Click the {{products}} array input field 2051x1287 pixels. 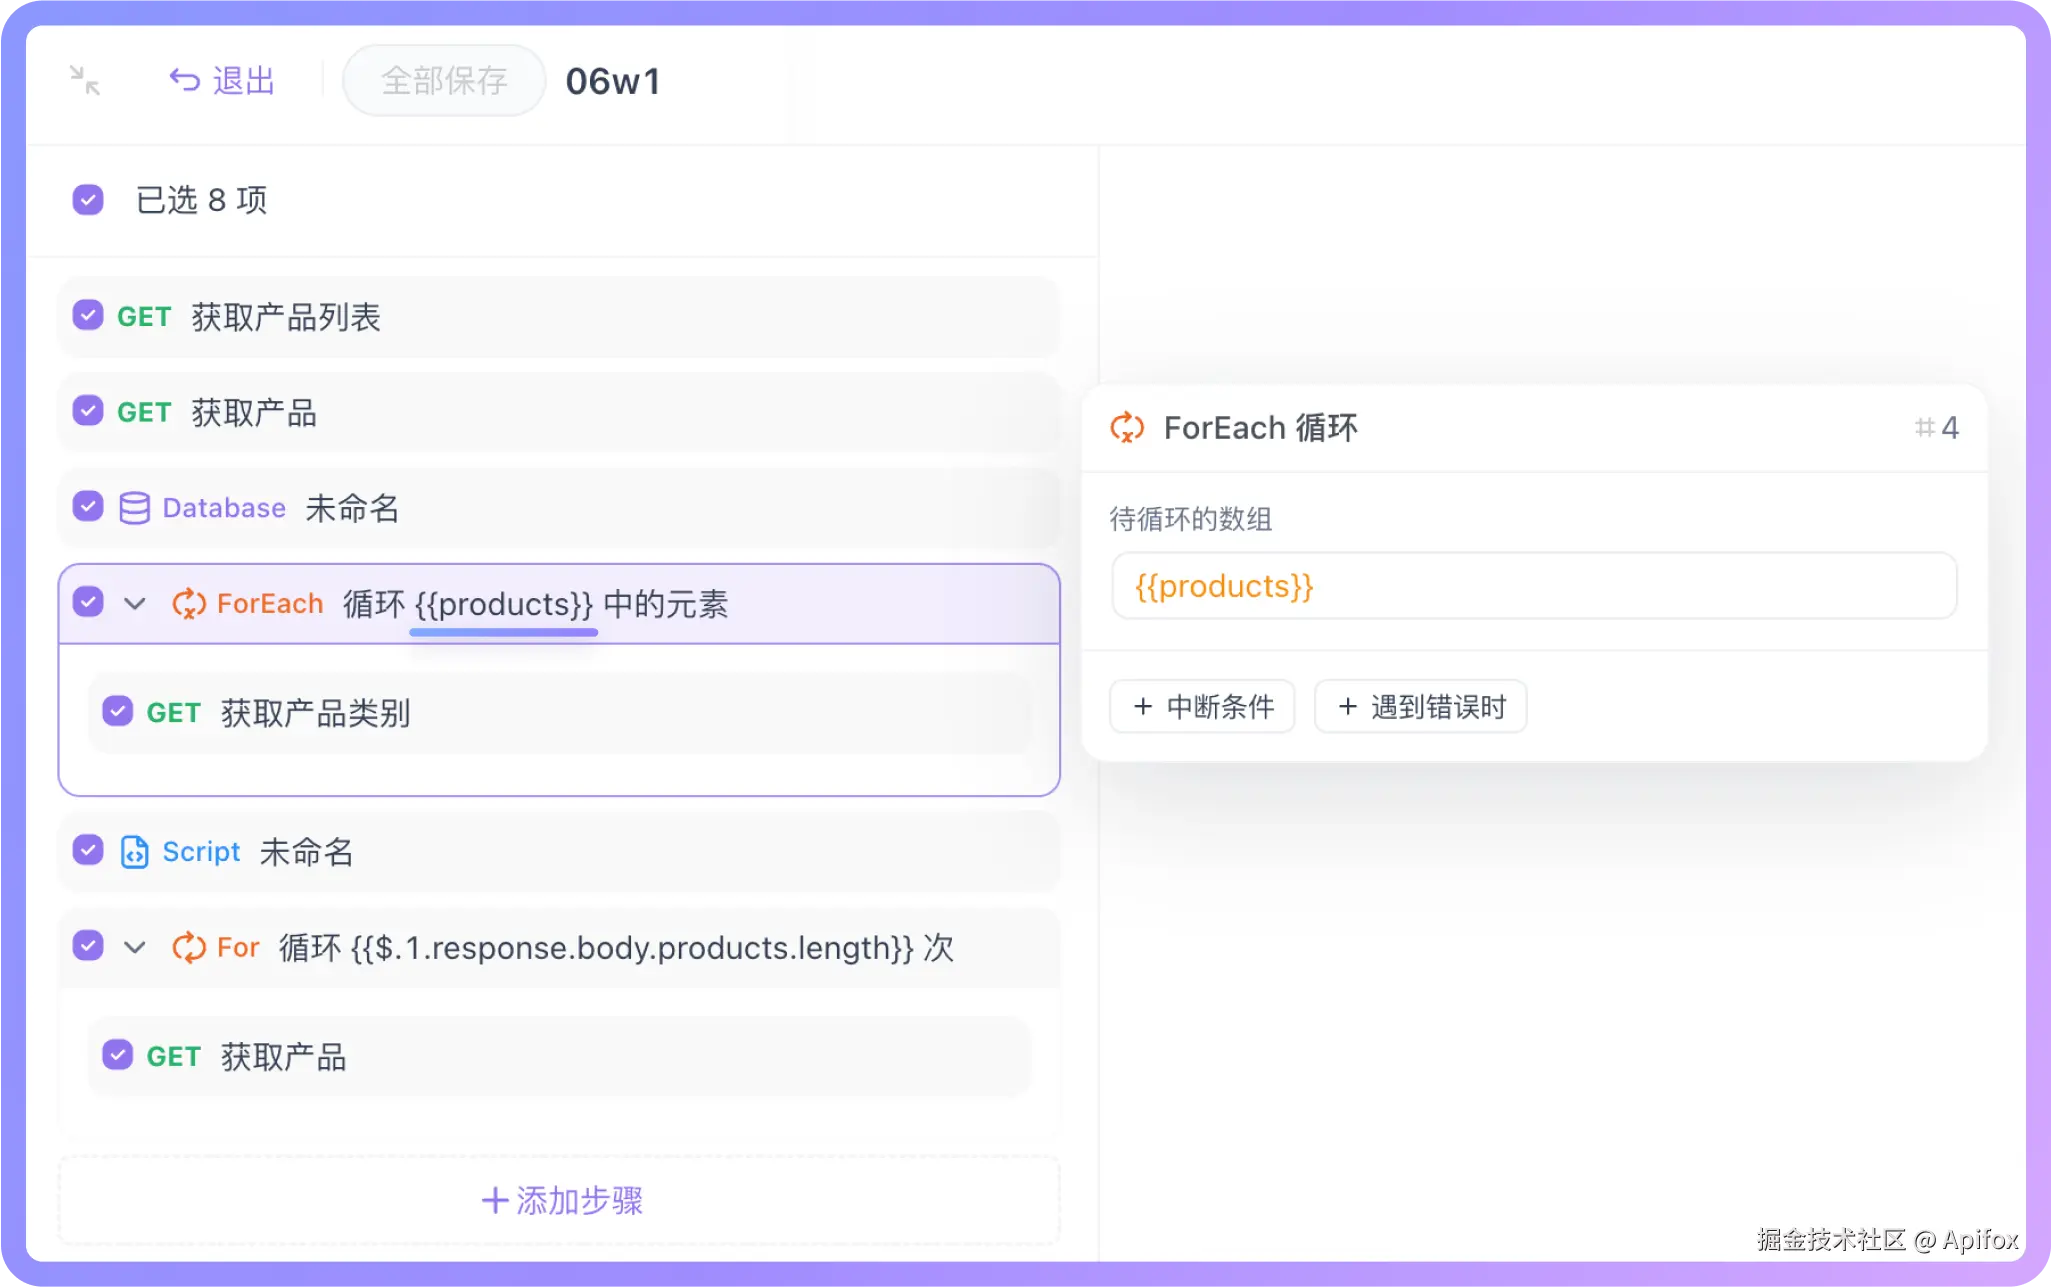click(1533, 586)
